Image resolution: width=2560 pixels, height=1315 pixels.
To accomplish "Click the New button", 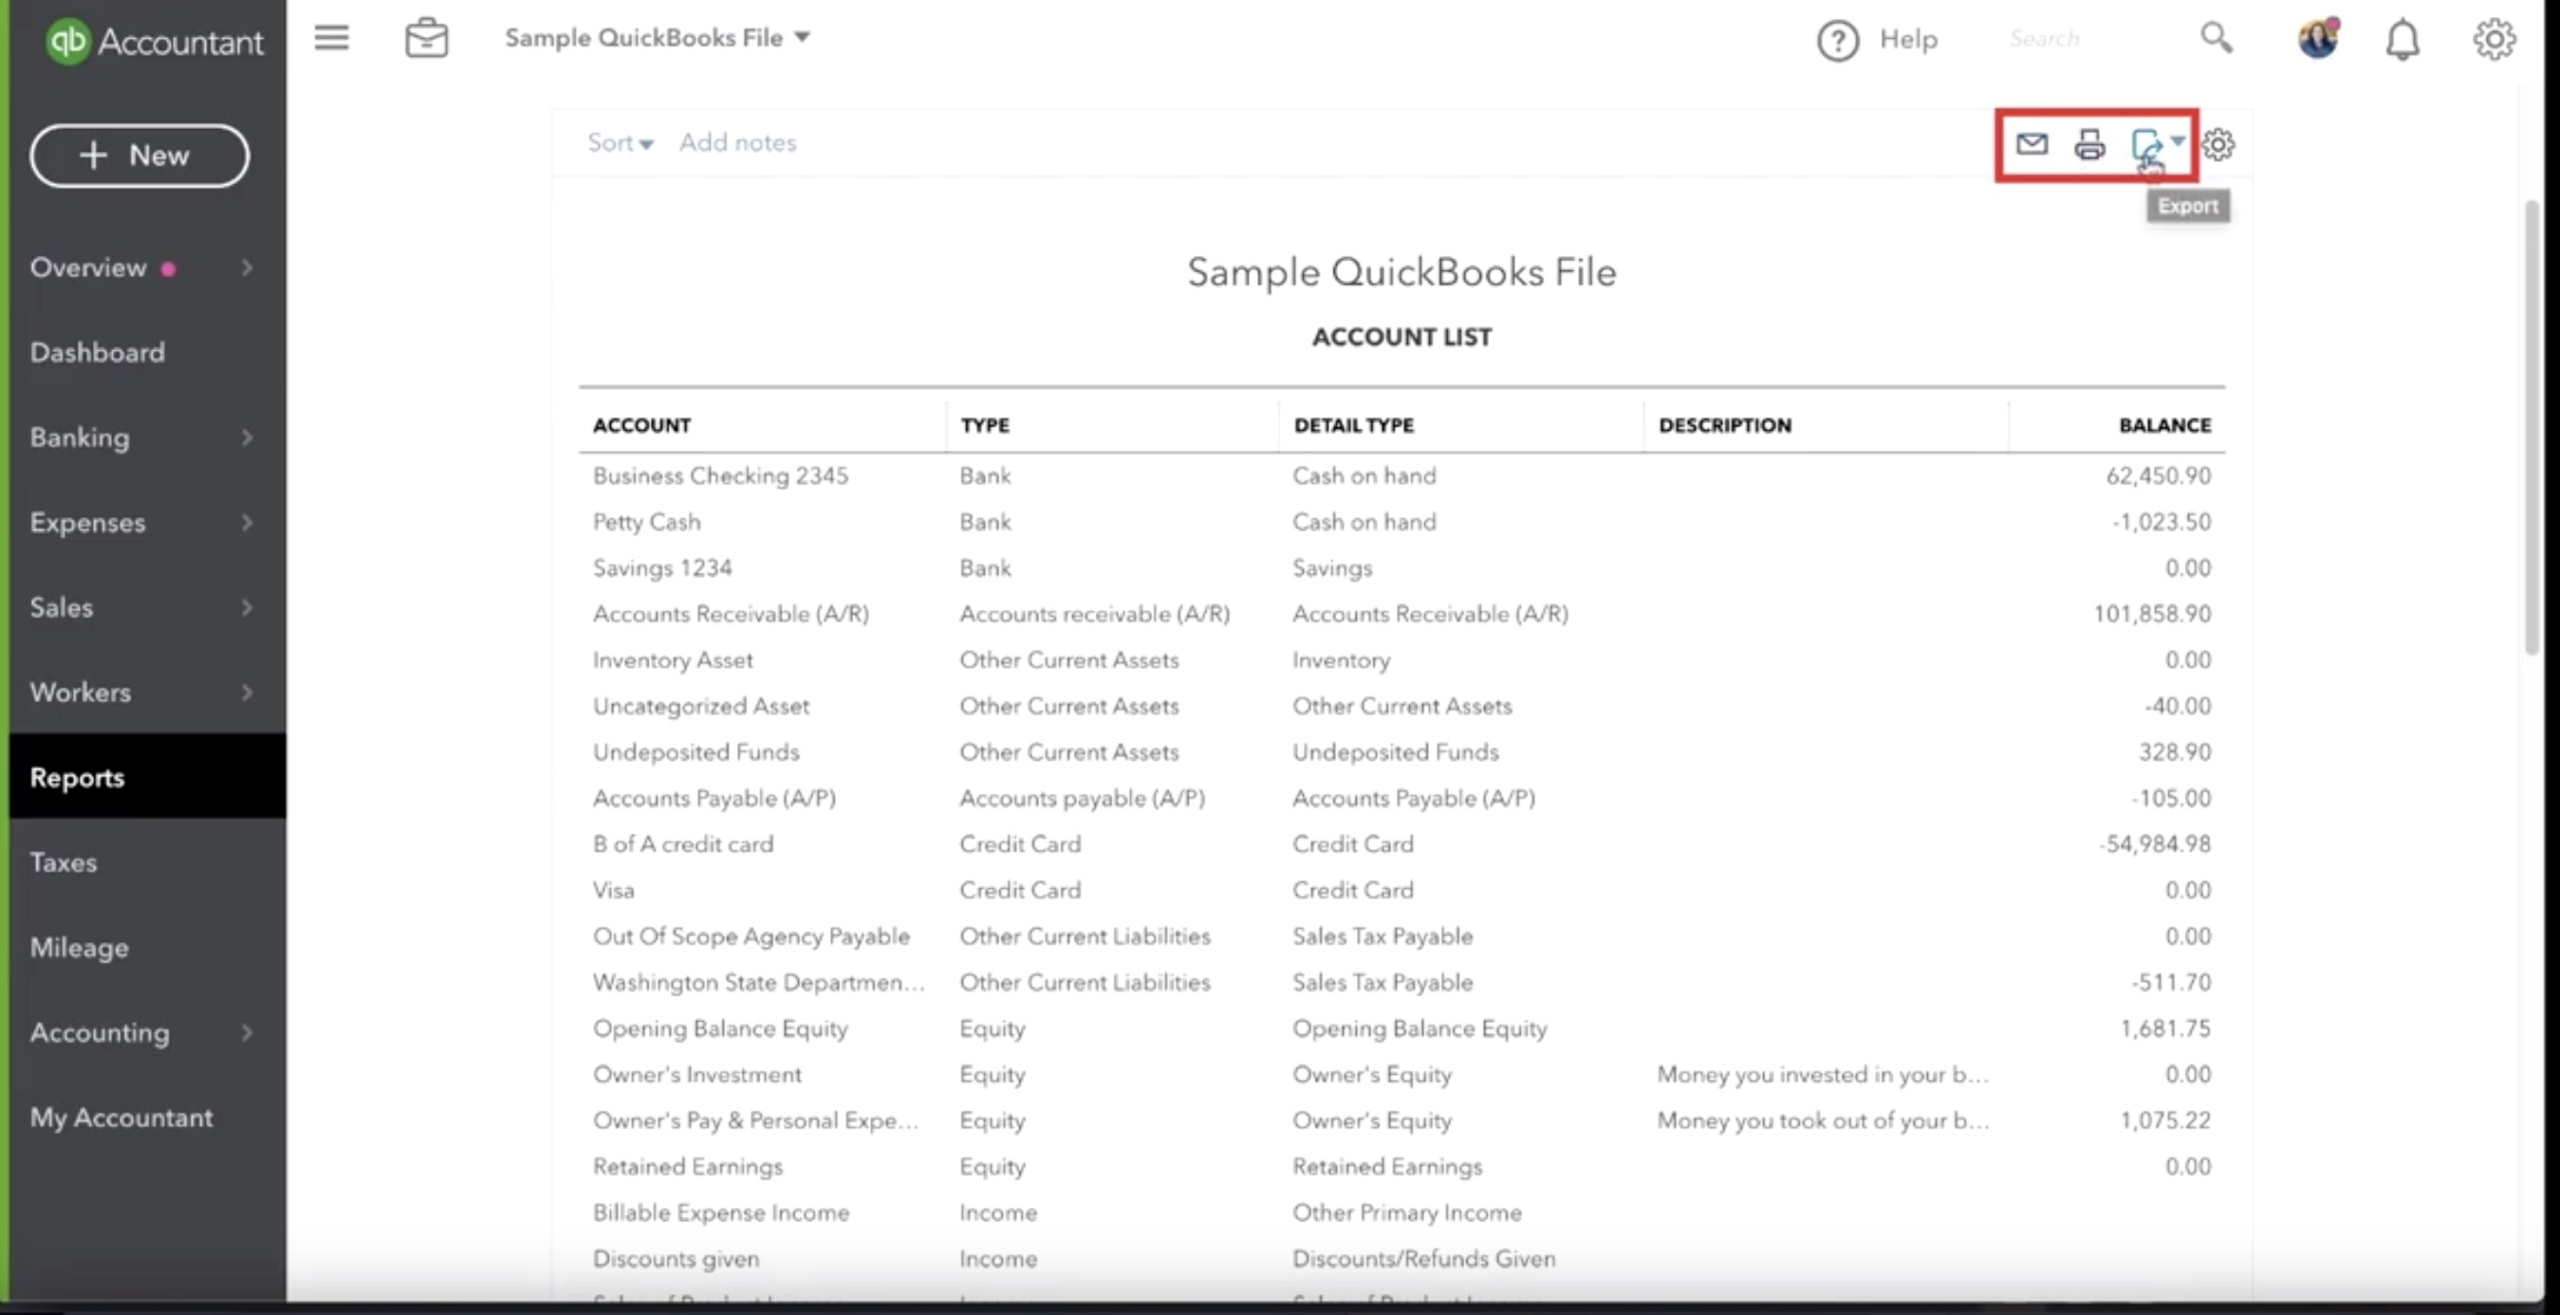I will pyautogui.click(x=139, y=156).
